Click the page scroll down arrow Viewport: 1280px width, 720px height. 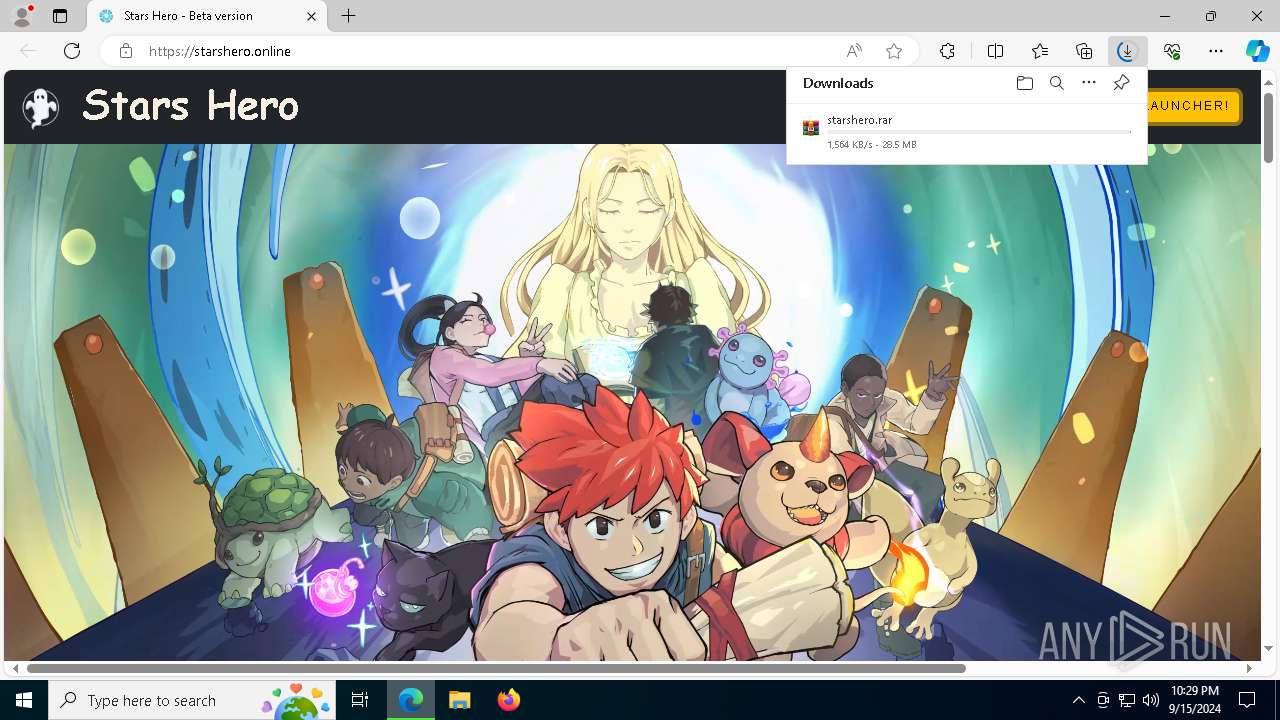[1268, 649]
